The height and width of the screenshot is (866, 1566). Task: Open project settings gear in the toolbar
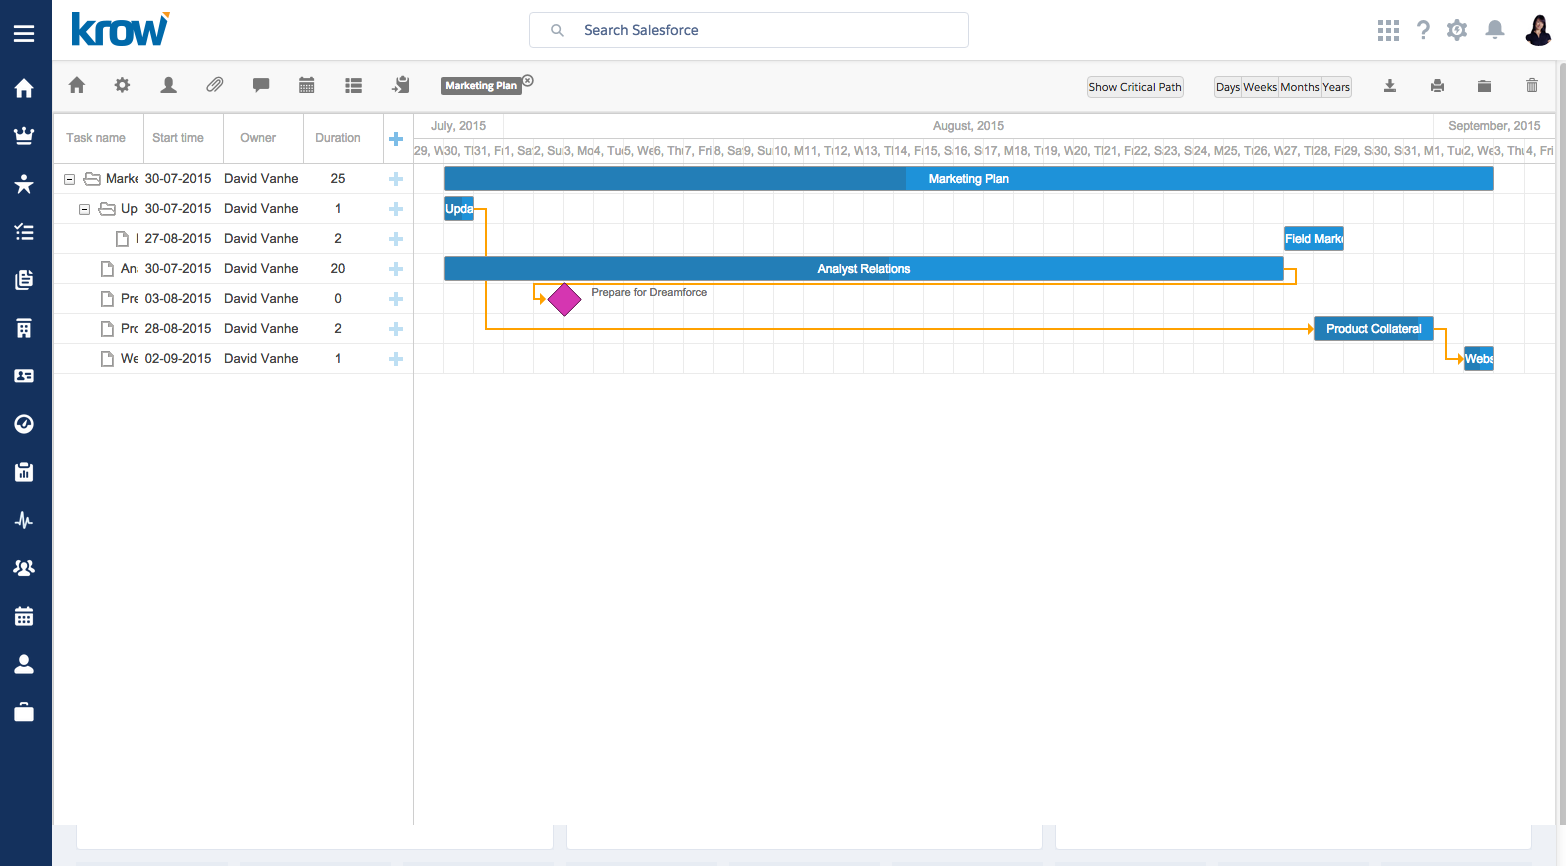[x=122, y=86]
